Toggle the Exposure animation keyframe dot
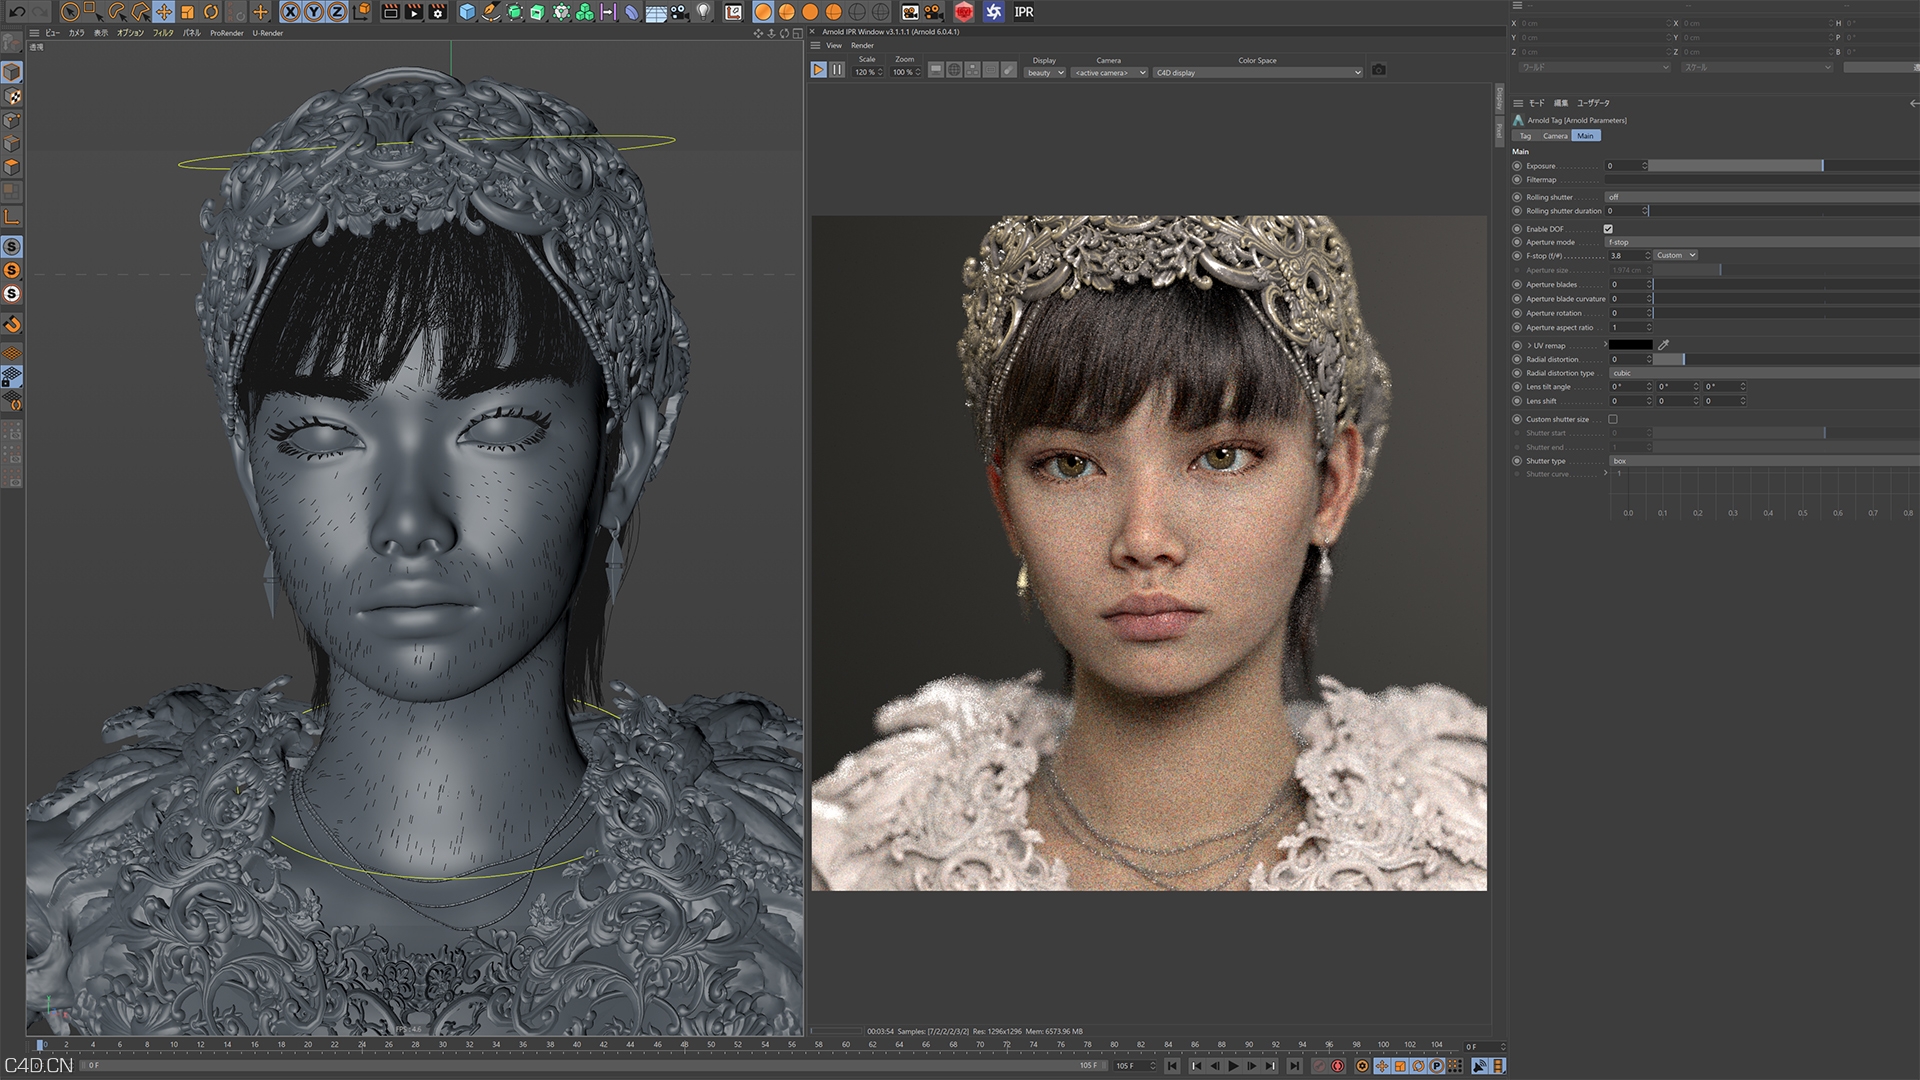 tap(1517, 166)
